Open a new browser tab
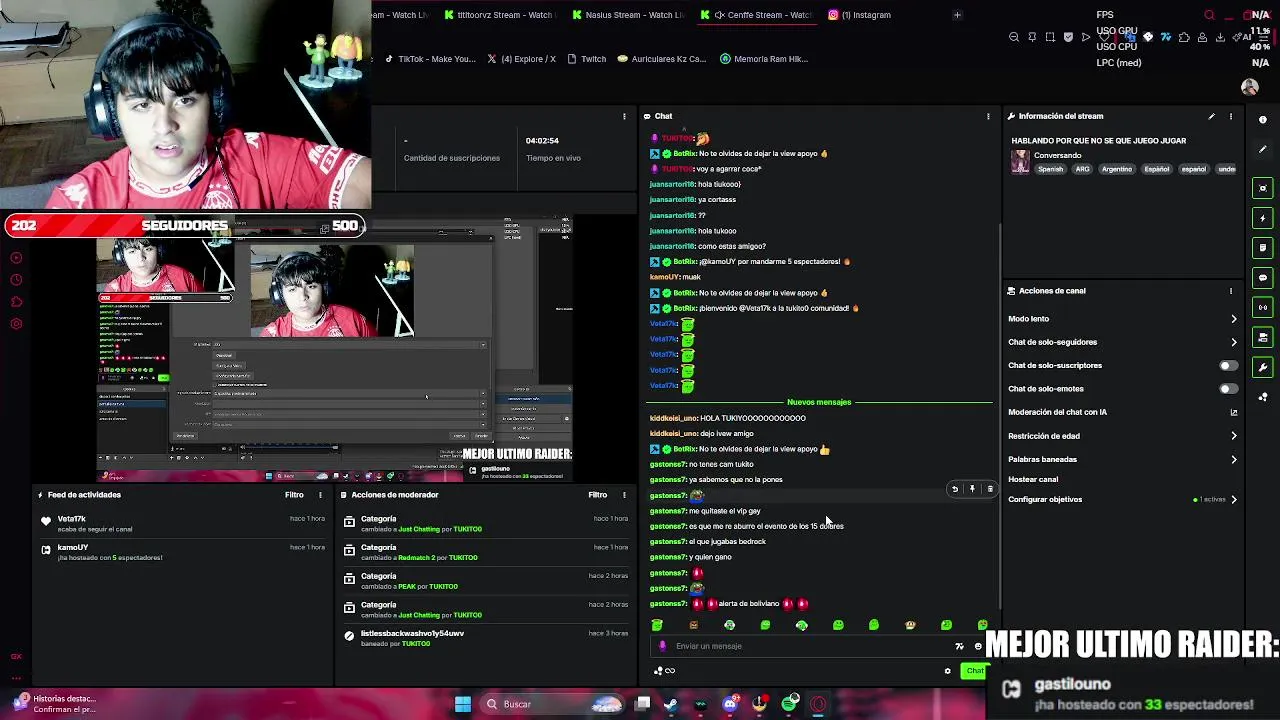Image resolution: width=1280 pixels, height=720 pixels. point(957,15)
